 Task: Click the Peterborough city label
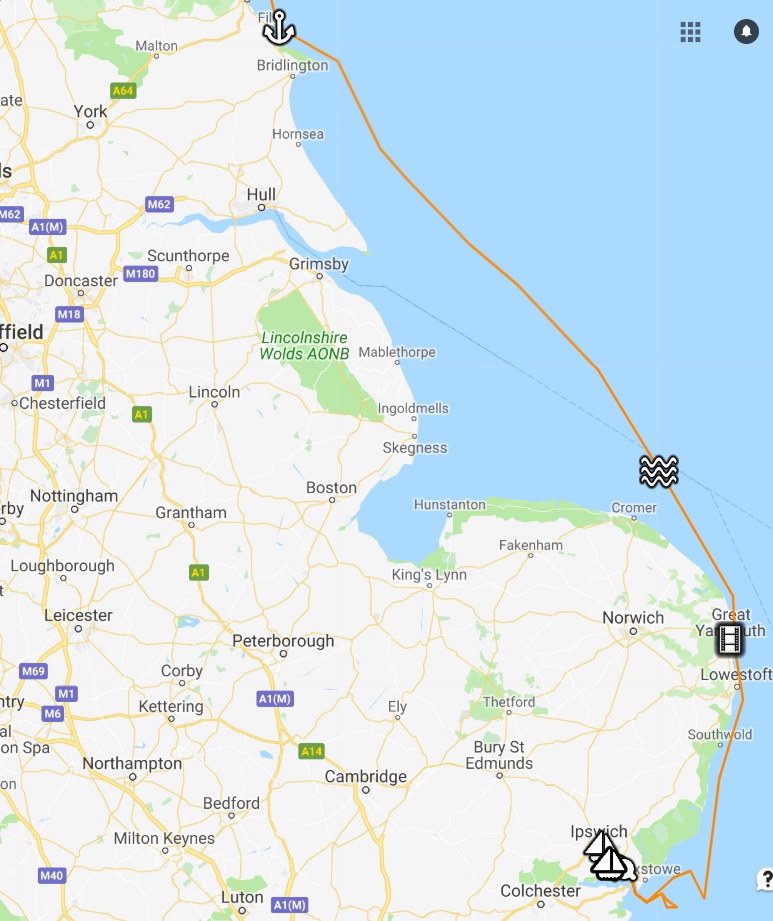tap(283, 641)
